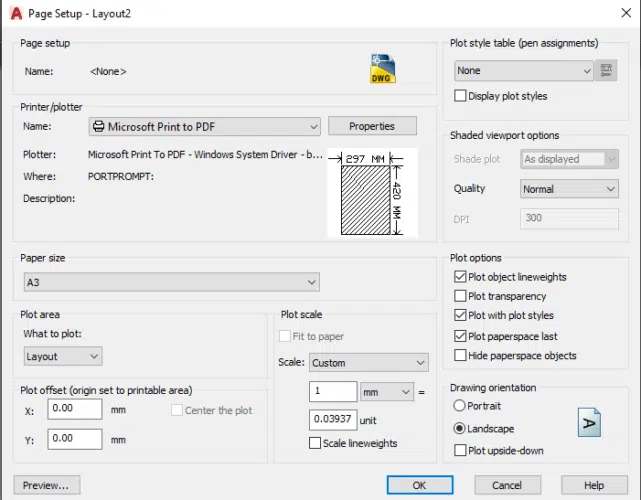This screenshot has height=500, width=641.
Task: Click the Cancel button
Action: point(507,485)
